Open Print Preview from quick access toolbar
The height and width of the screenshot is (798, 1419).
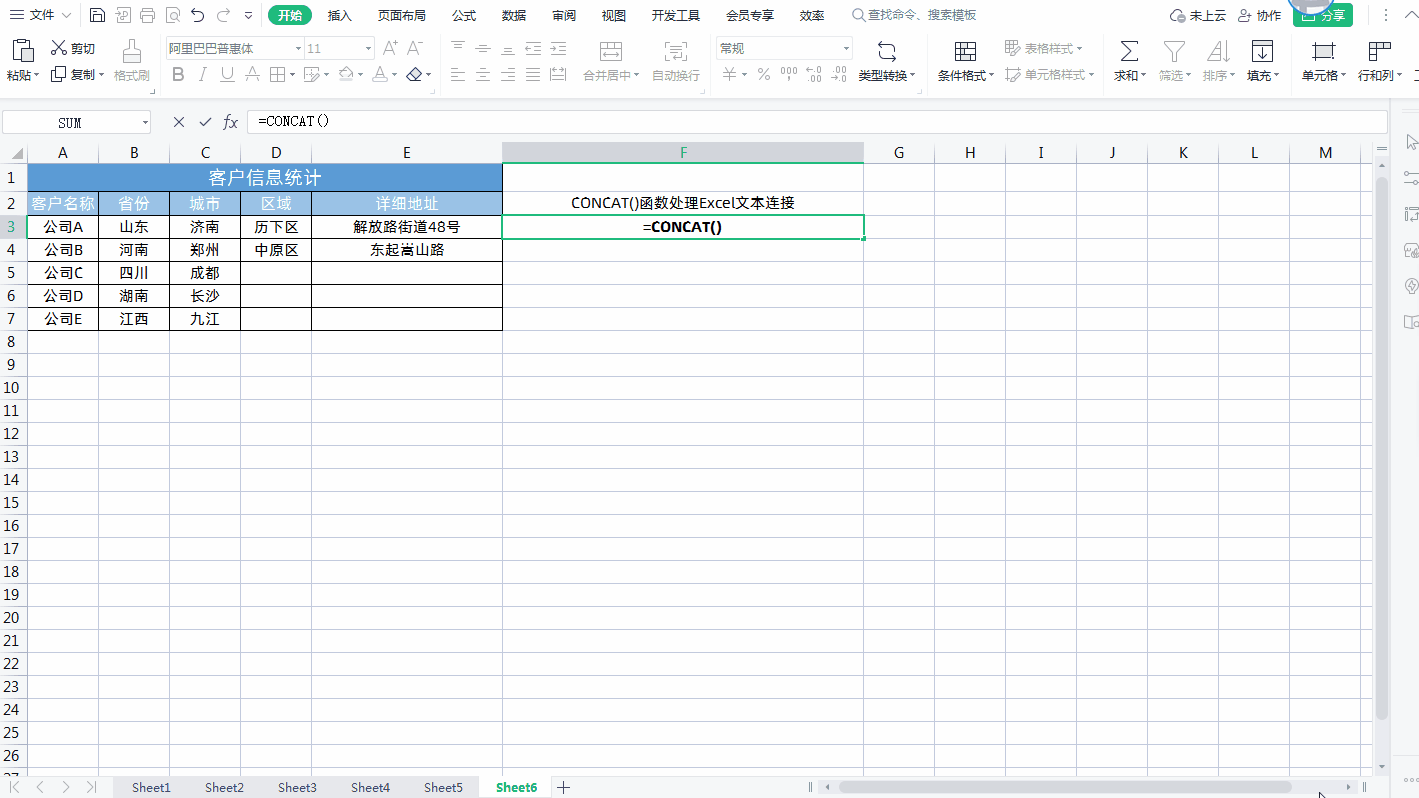(173, 15)
